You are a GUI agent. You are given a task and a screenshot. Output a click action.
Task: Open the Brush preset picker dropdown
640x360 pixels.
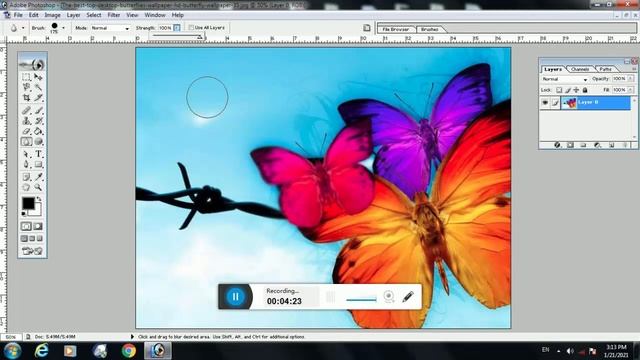point(63,28)
